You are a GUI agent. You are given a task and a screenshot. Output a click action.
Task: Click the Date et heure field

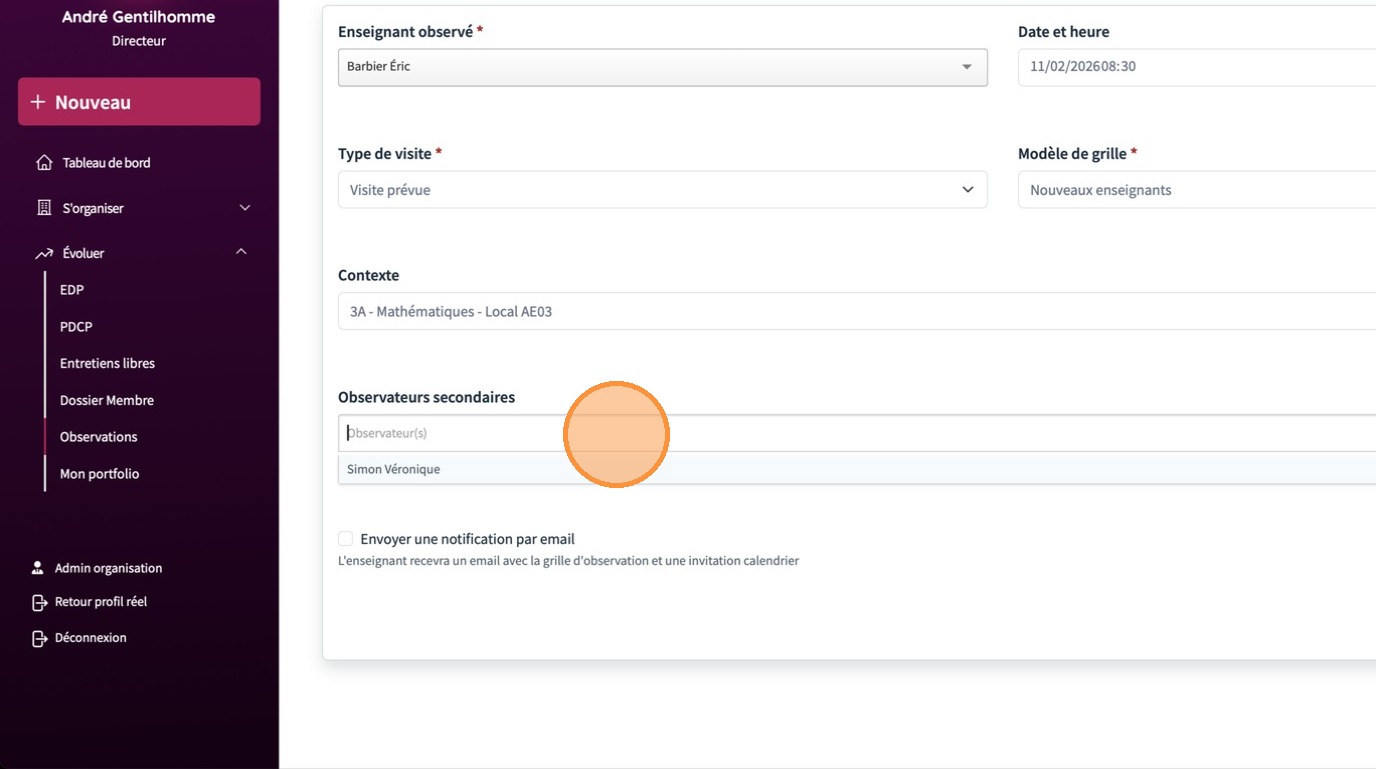tap(1196, 67)
